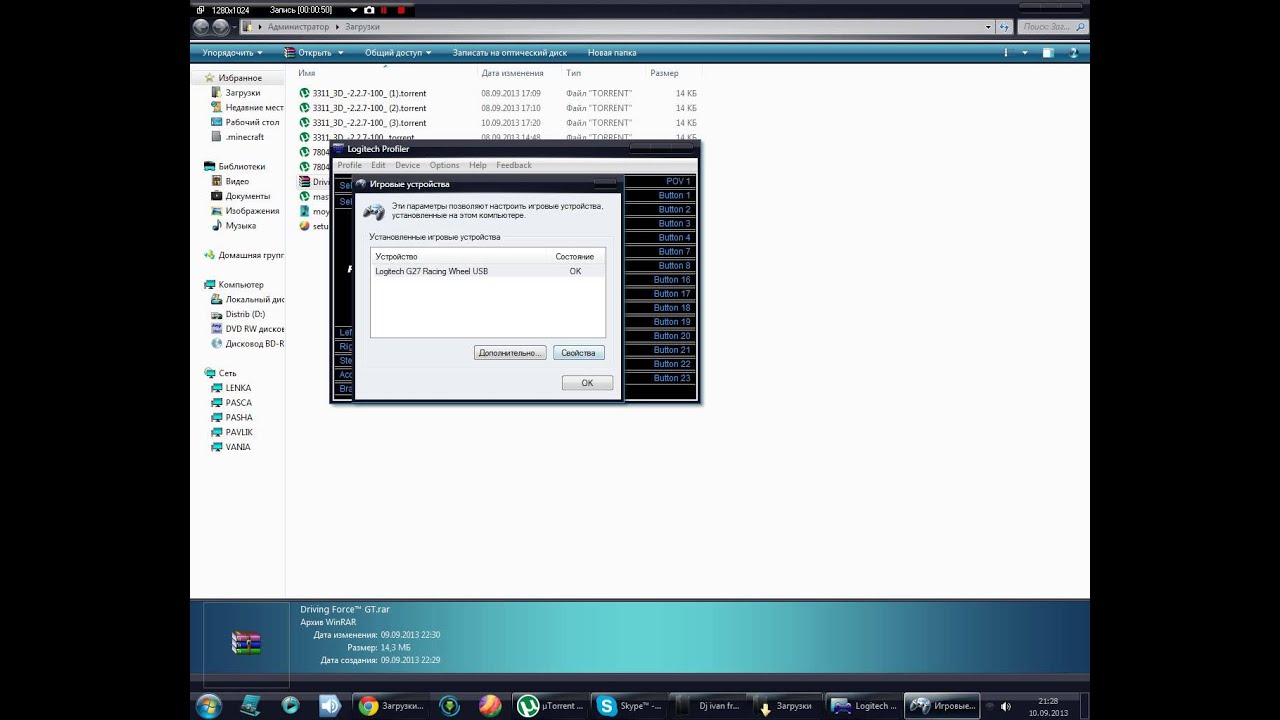Click the Explorer Forward navigation arrow
Viewport: 1280px width, 720px height.
click(221, 27)
